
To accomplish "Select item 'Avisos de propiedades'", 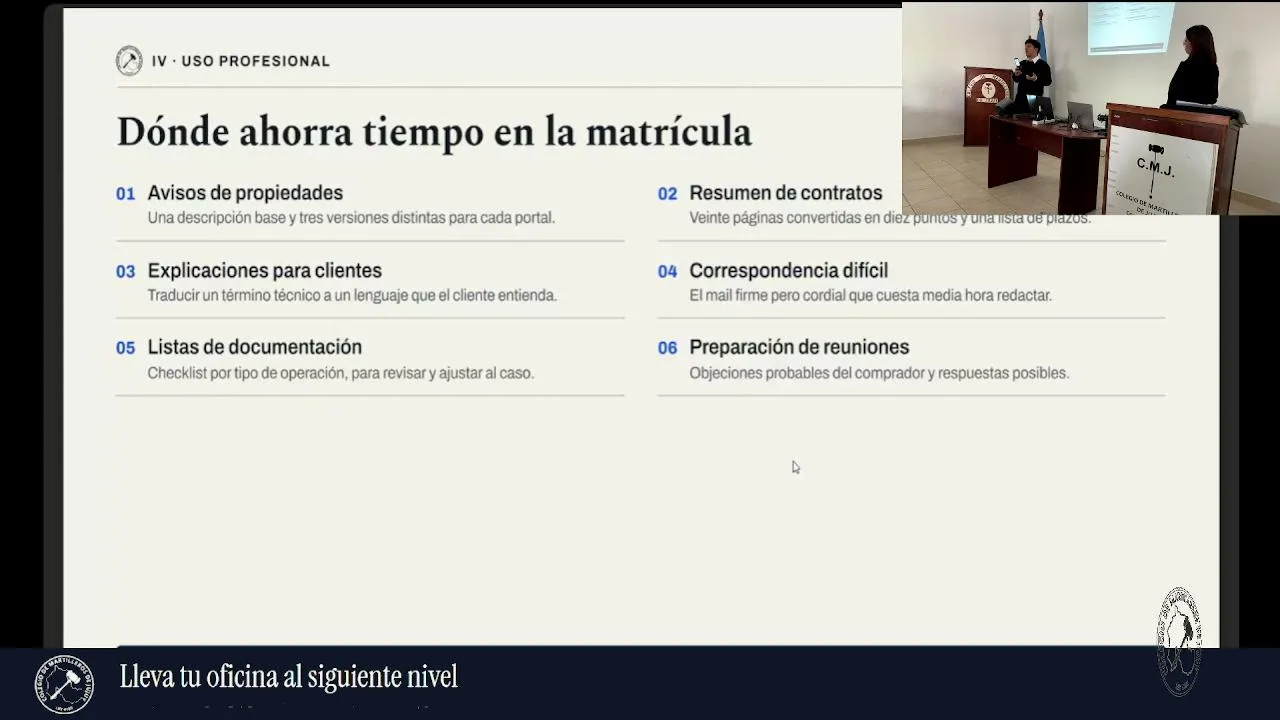I will tap(245, 193).
